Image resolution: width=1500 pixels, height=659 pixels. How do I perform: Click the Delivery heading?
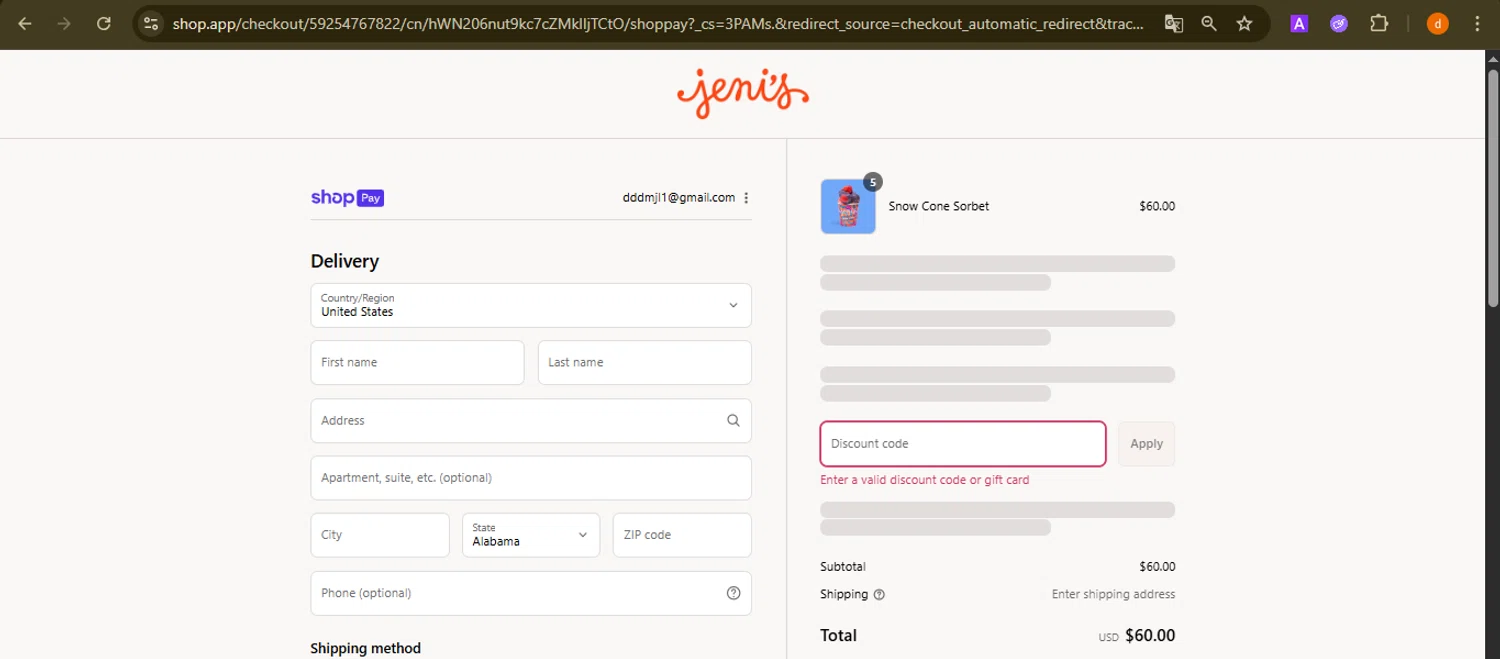[345, 261]
